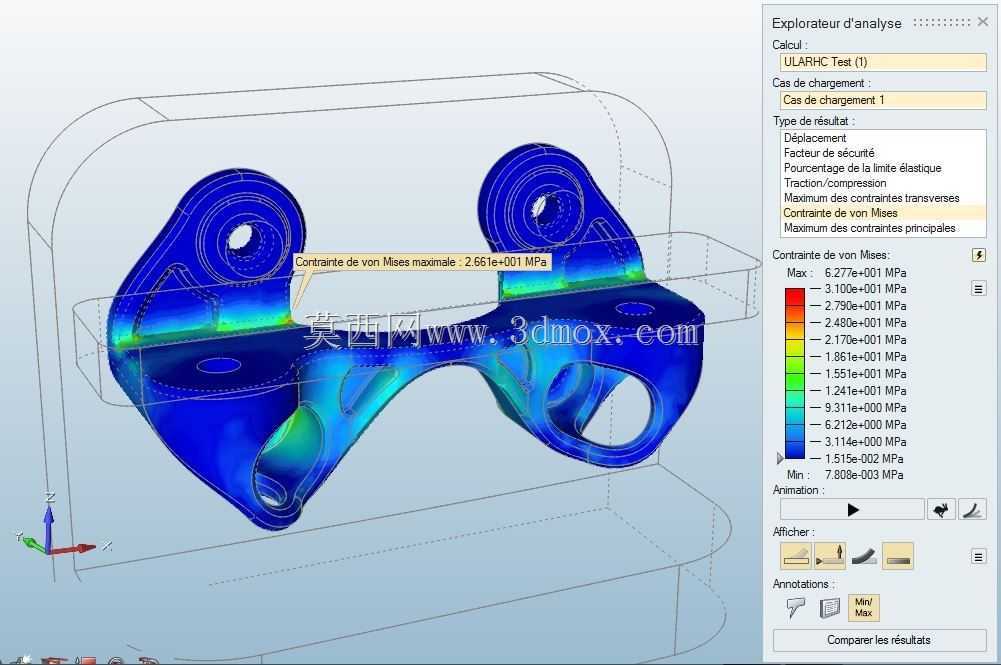Click legend value 9.311e+000 MPa
This screenshot has width=1001, height=665.
coord(865,408)
